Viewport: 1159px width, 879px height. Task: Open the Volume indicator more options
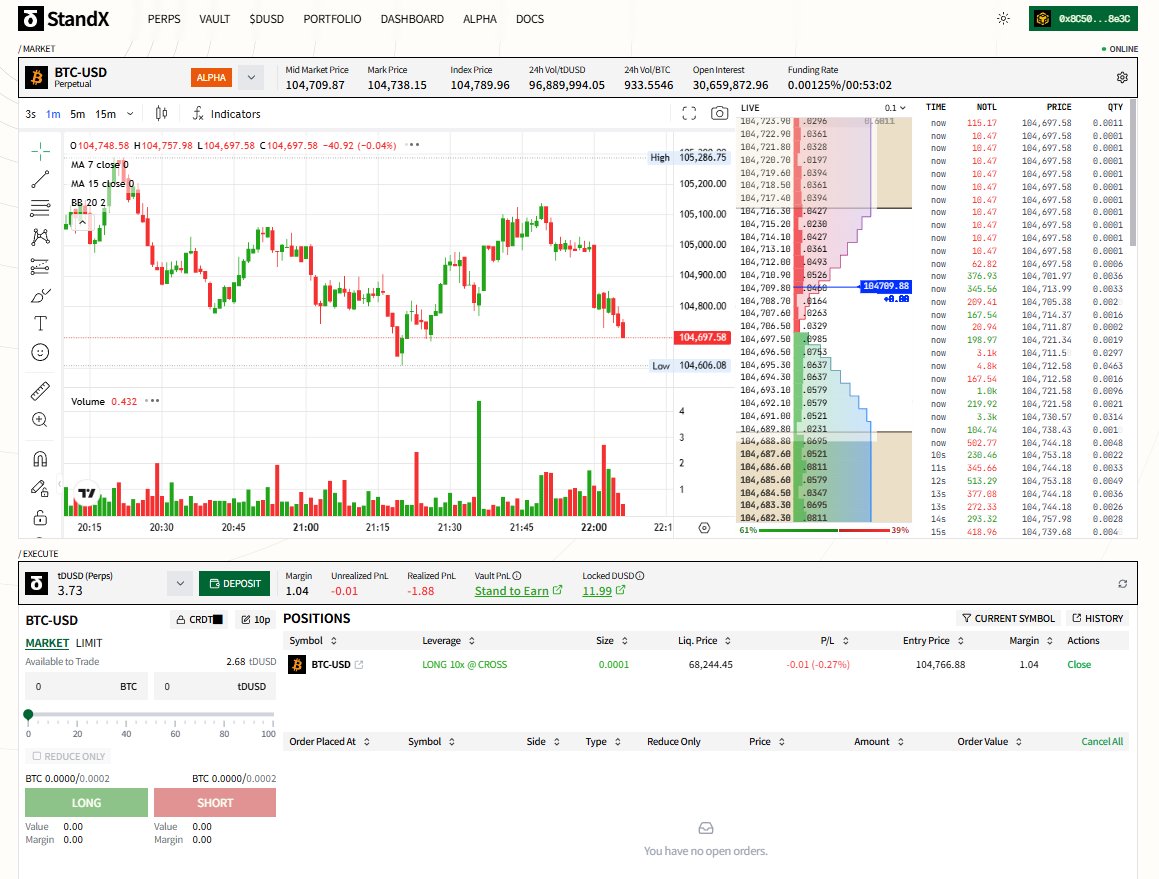pos(152,401)
